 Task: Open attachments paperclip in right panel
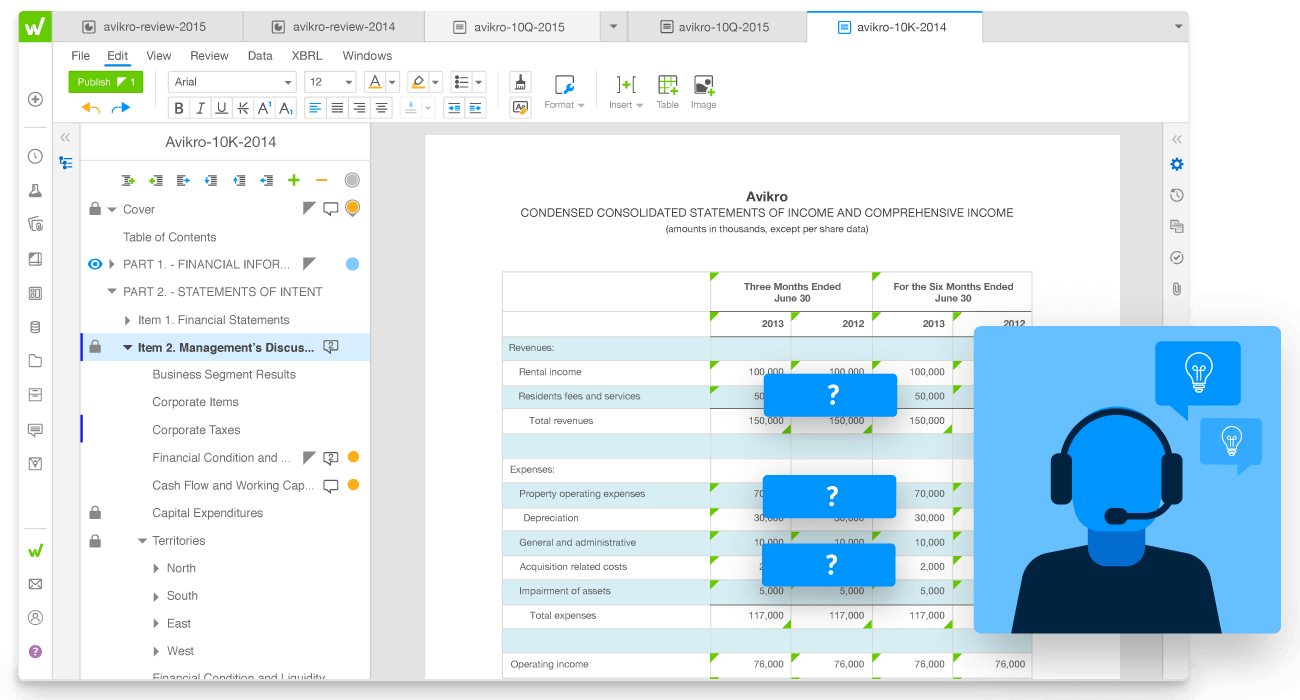pos(1177,288)
